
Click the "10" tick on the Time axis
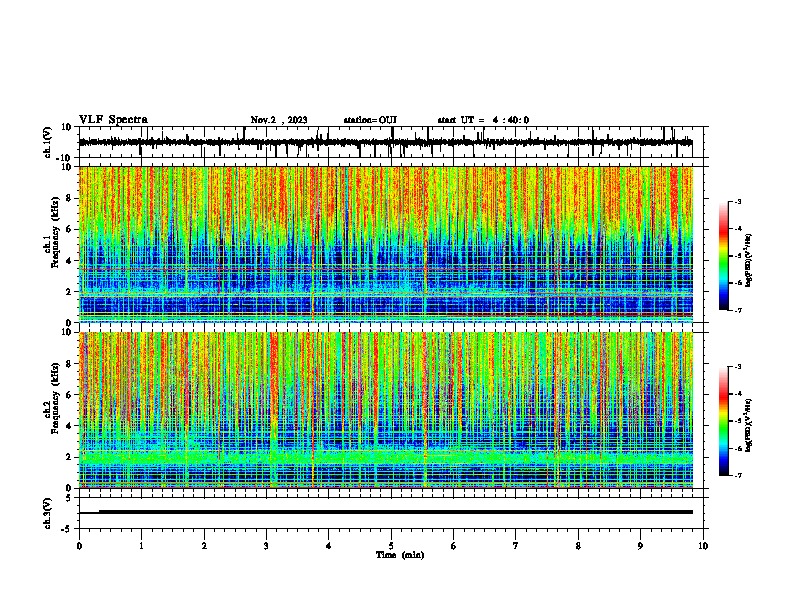[x=703, y=546]
